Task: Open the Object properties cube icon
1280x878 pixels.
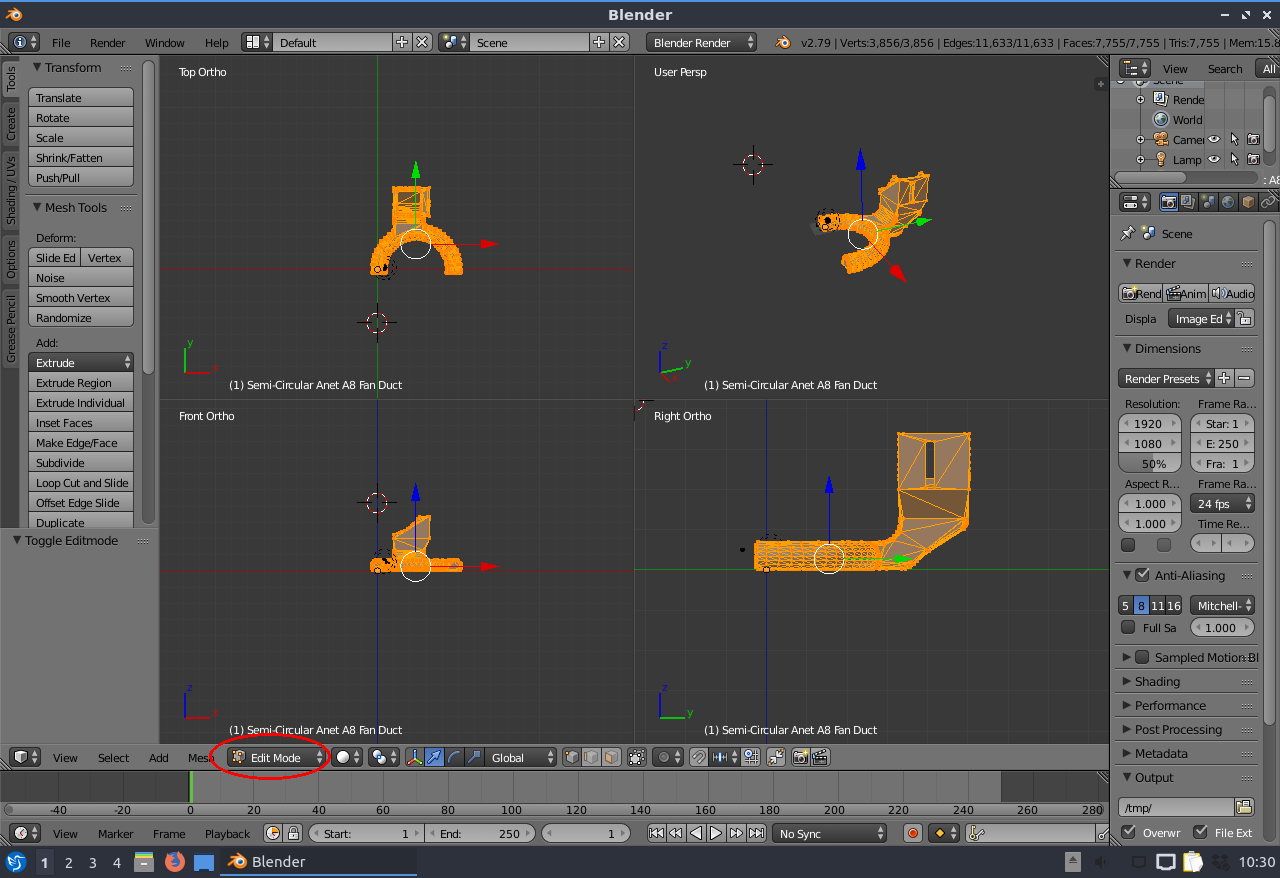Action: [x=1248, y=202]
